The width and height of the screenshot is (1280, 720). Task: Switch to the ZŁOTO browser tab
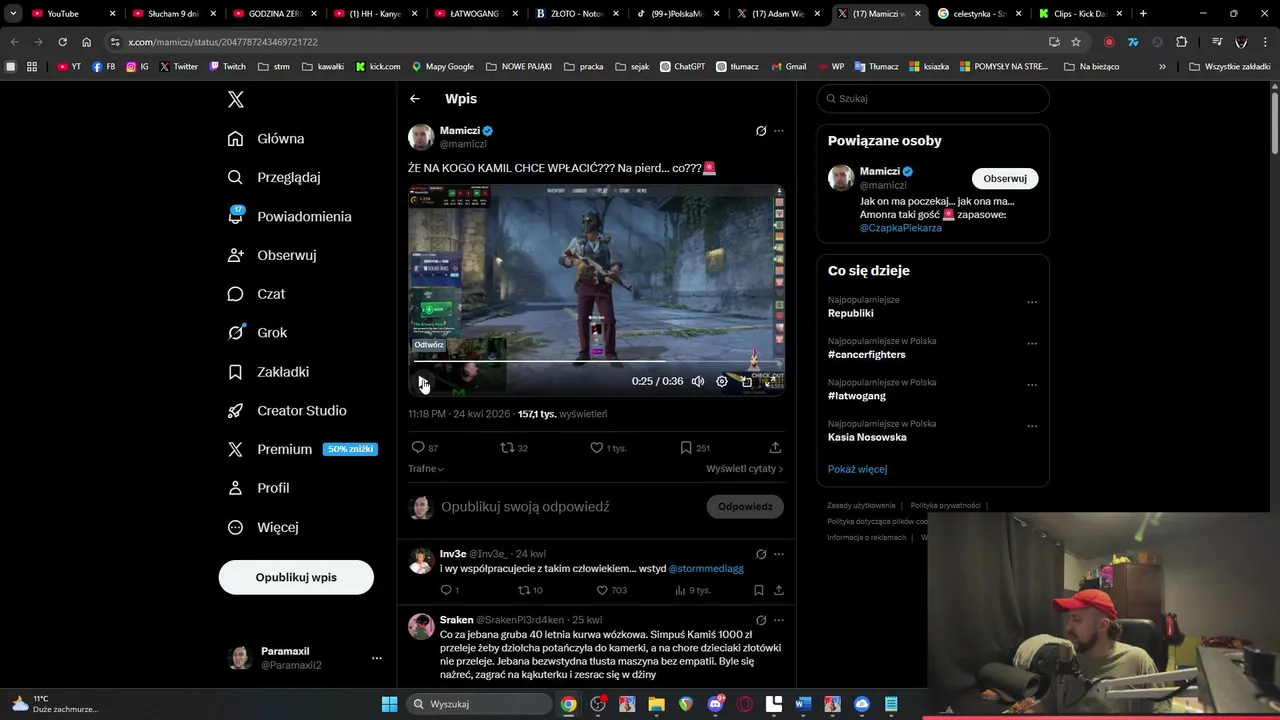[x=575, y=14]
